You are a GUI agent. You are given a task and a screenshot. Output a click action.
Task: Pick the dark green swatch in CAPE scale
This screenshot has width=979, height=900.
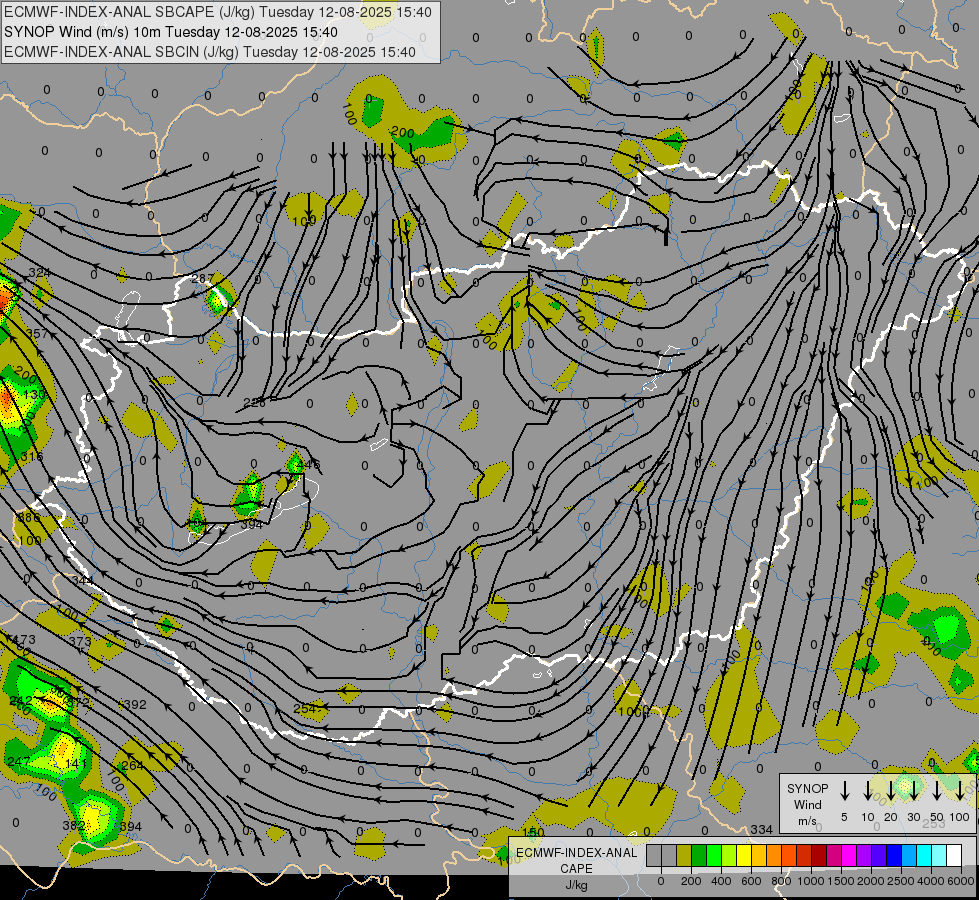(699, 856)
